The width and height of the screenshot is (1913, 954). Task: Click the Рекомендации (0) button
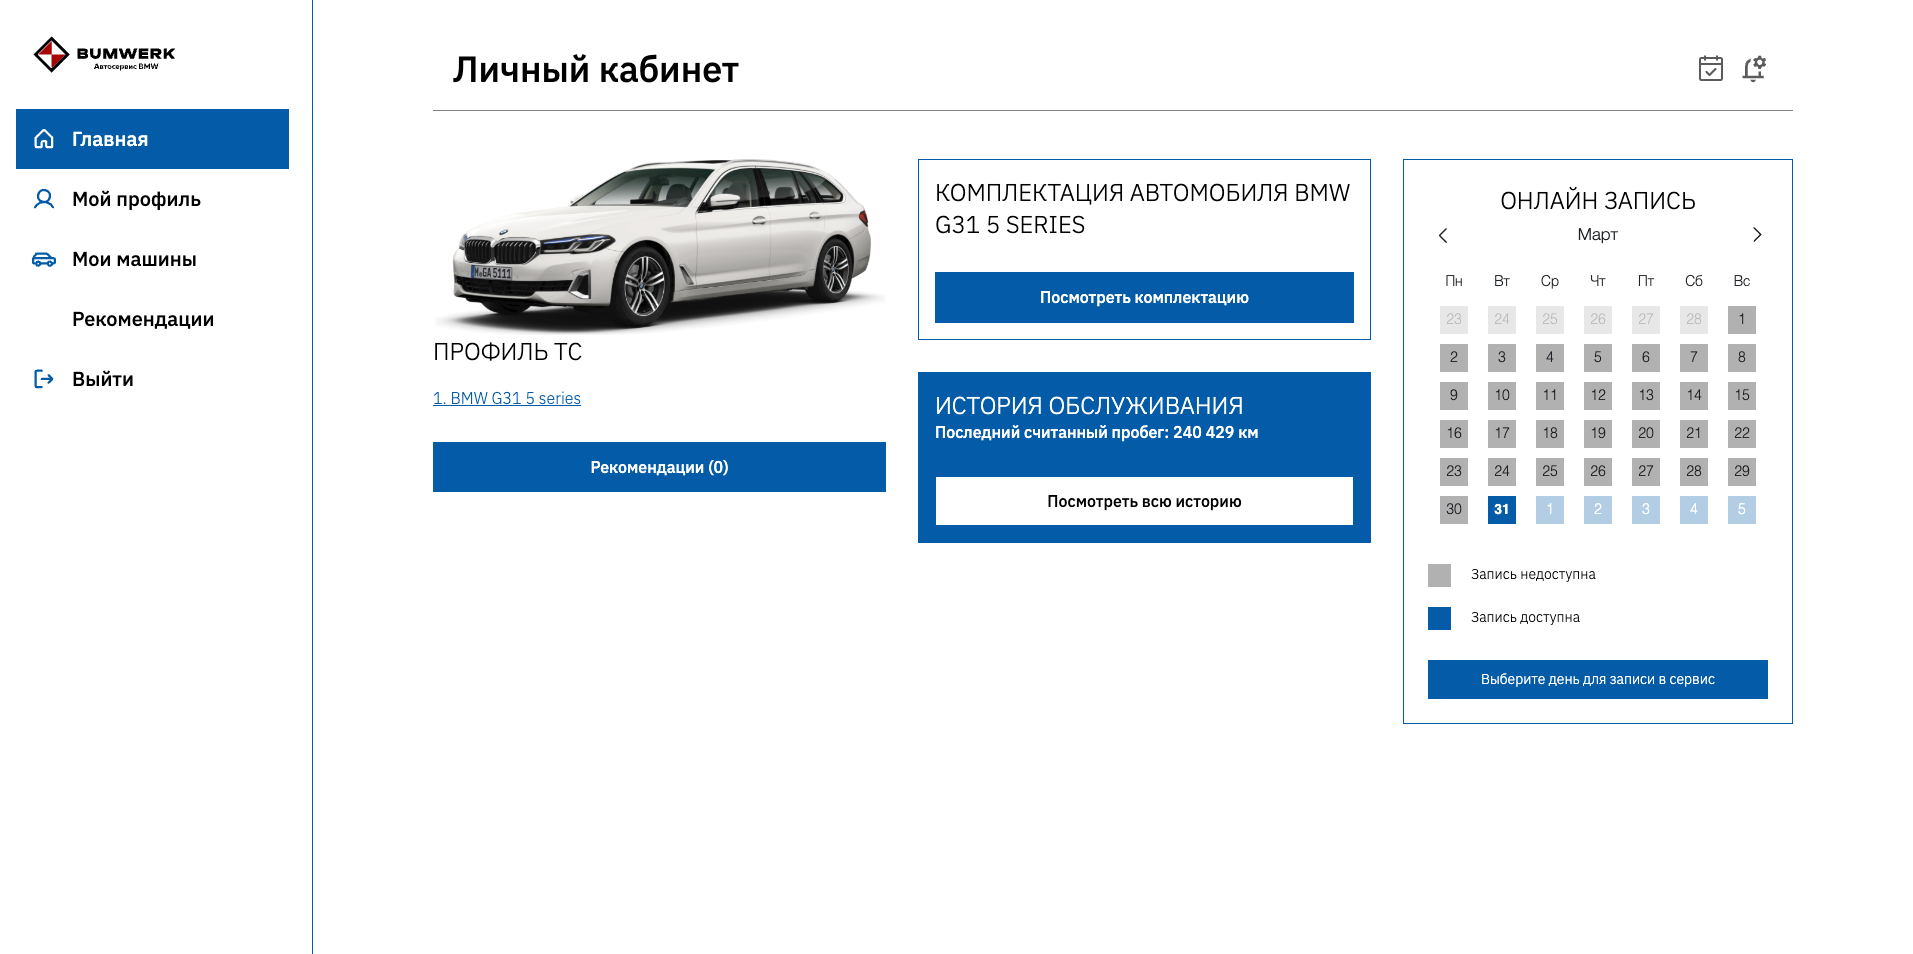[659, 467]
